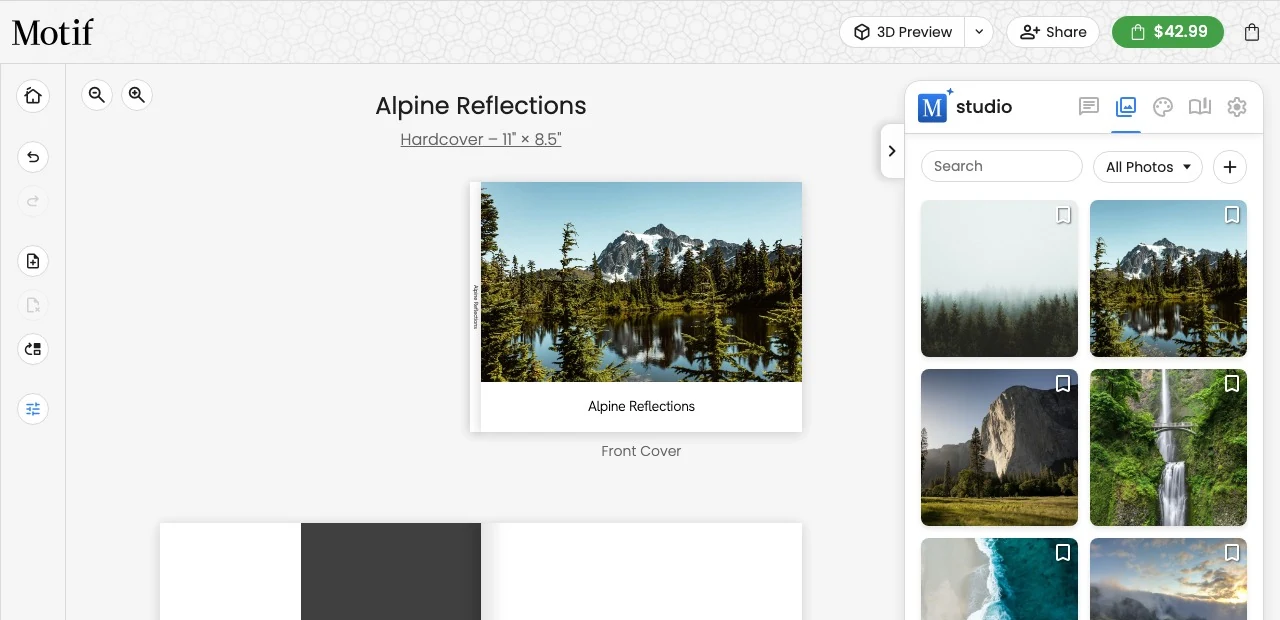Viewport: 1280px width, 620px height.
Task: Zoom out of the canvas
Action: point(97,95)
